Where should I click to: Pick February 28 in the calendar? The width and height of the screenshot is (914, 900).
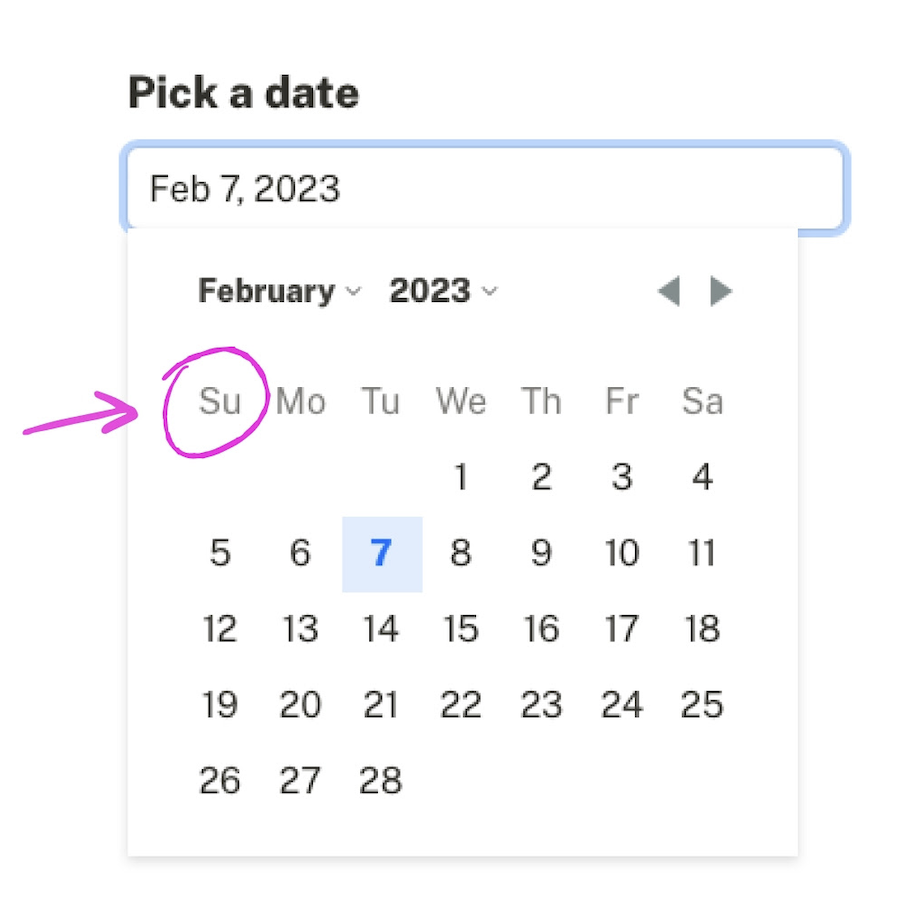pos(381,781)
